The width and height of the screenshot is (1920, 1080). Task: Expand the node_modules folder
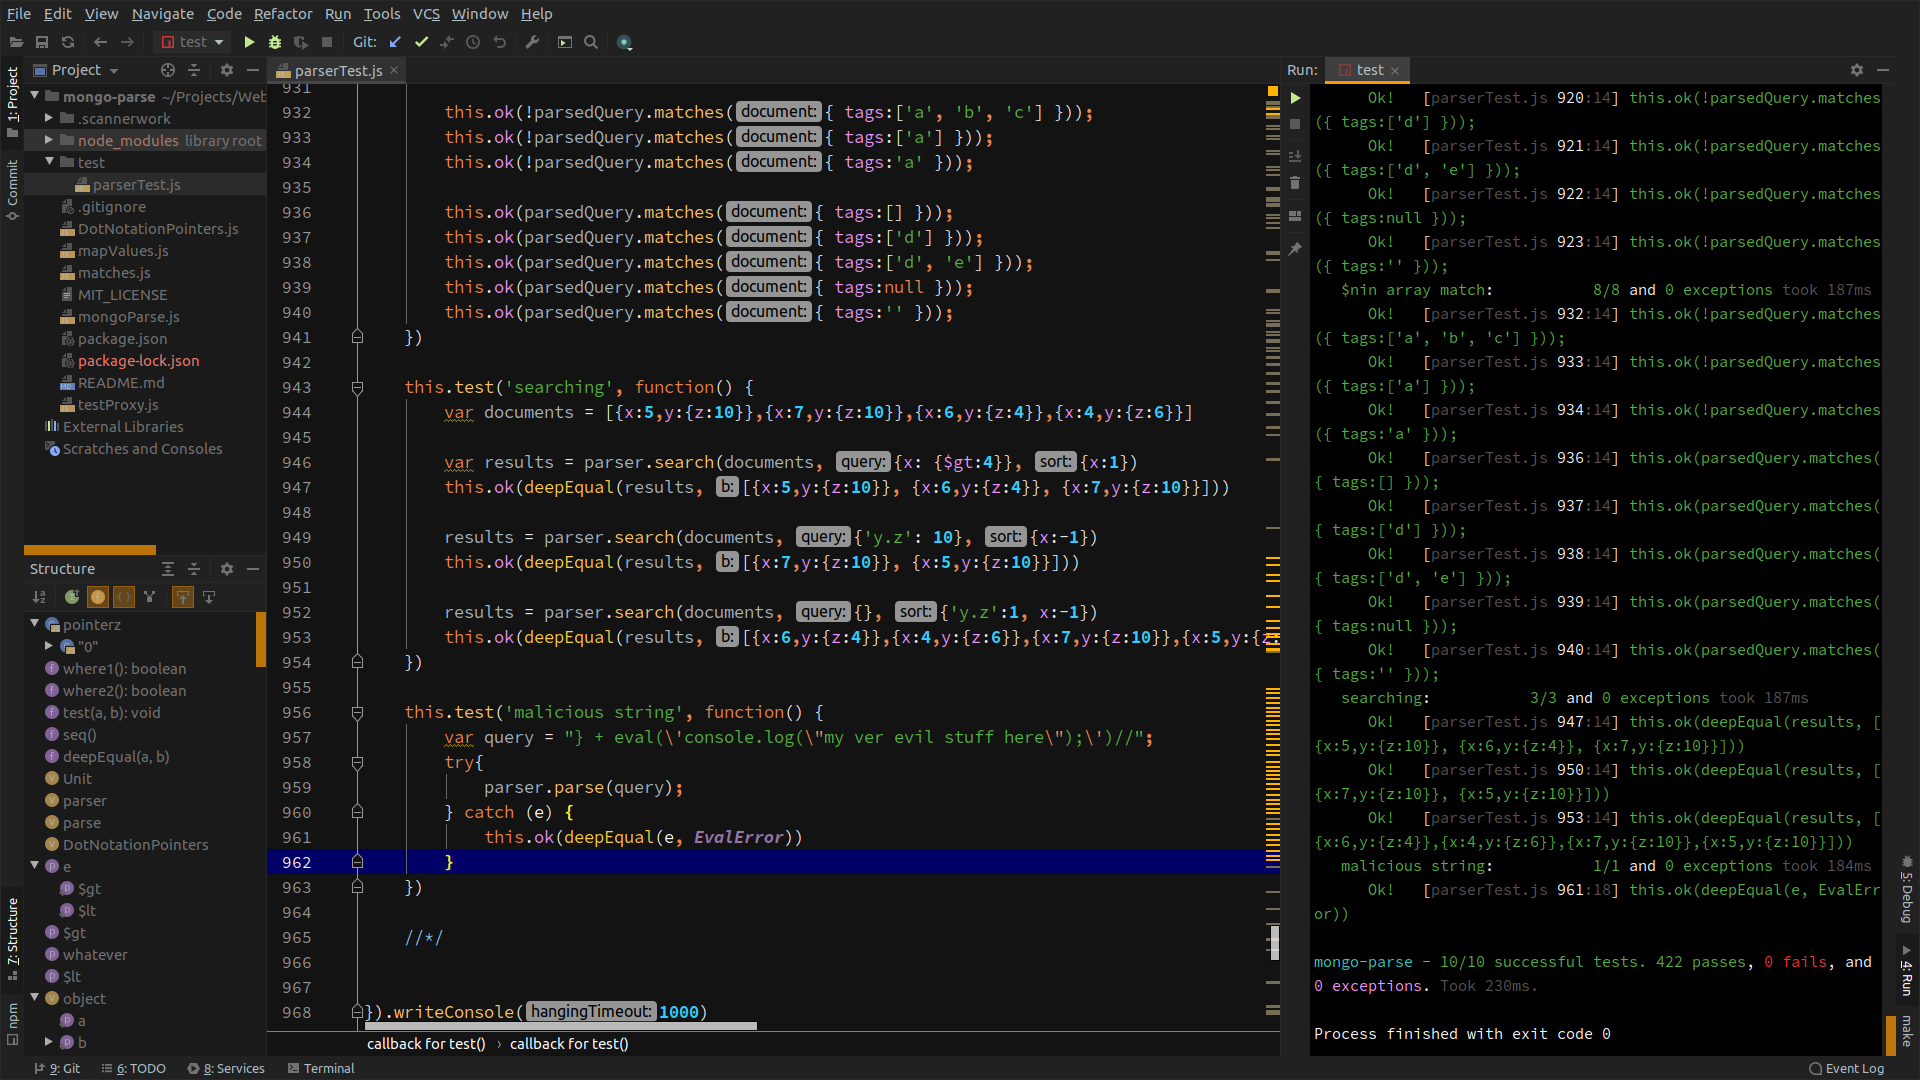coord(49,140)
